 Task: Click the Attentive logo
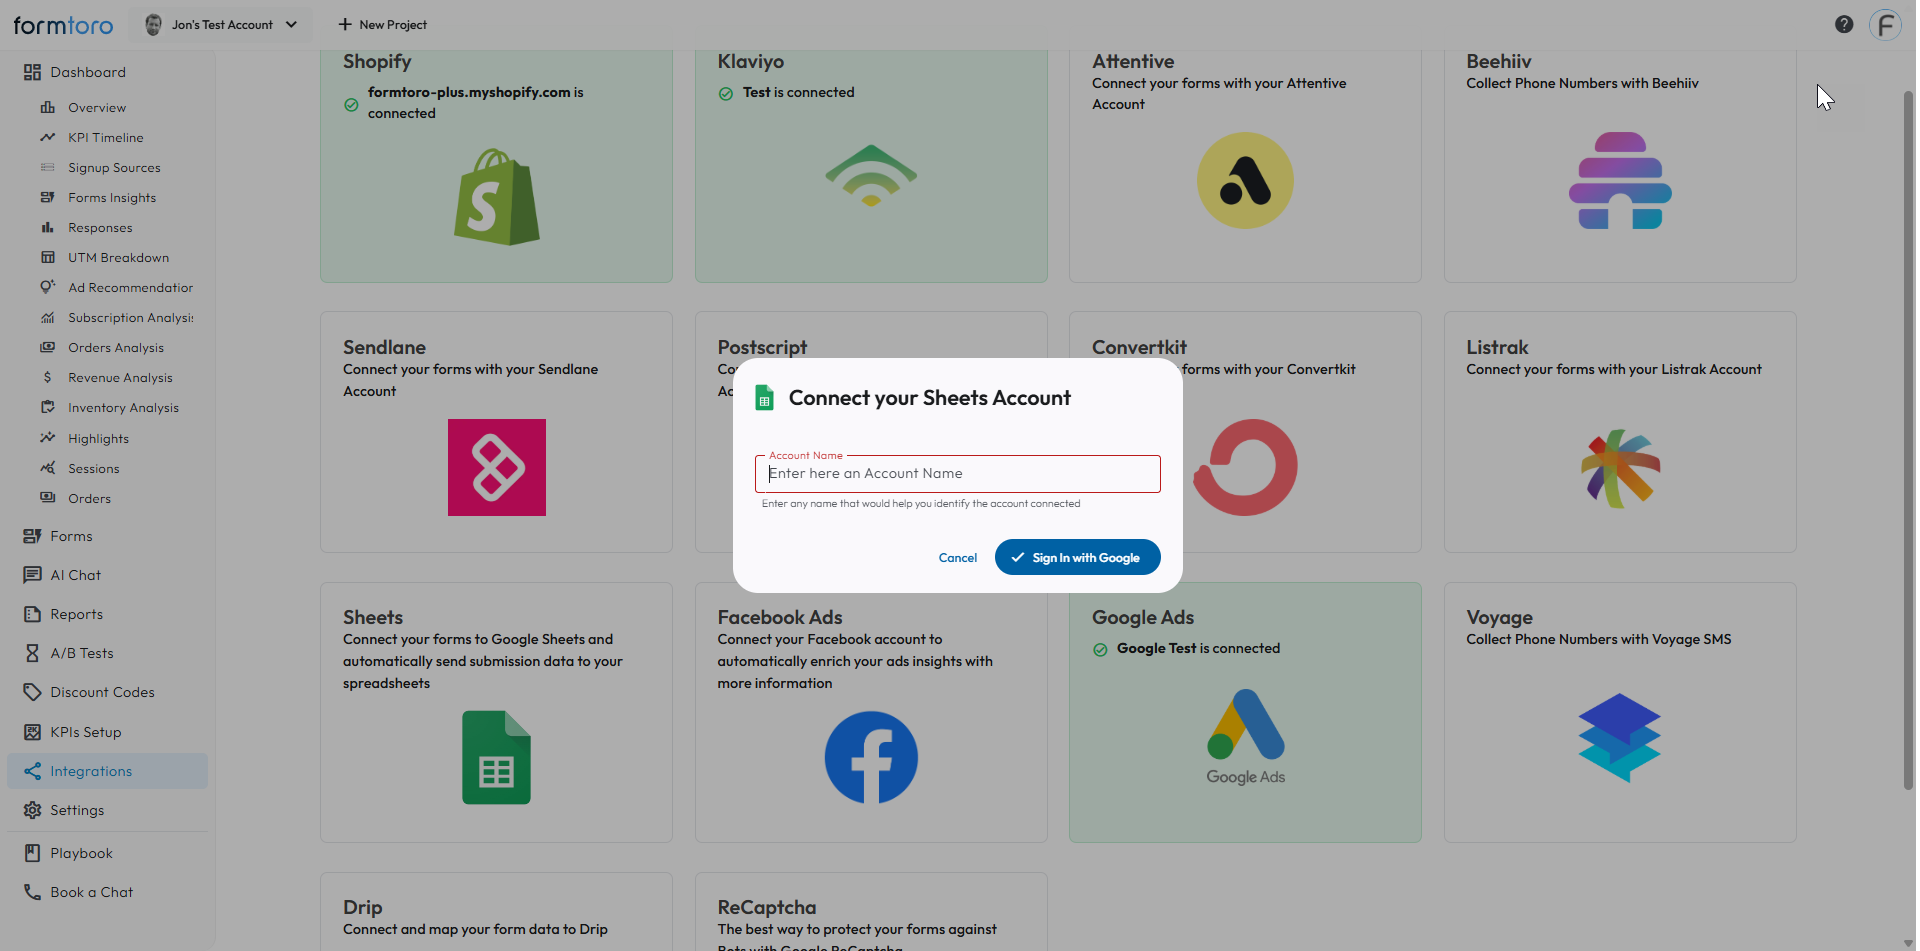[1245, 181]
